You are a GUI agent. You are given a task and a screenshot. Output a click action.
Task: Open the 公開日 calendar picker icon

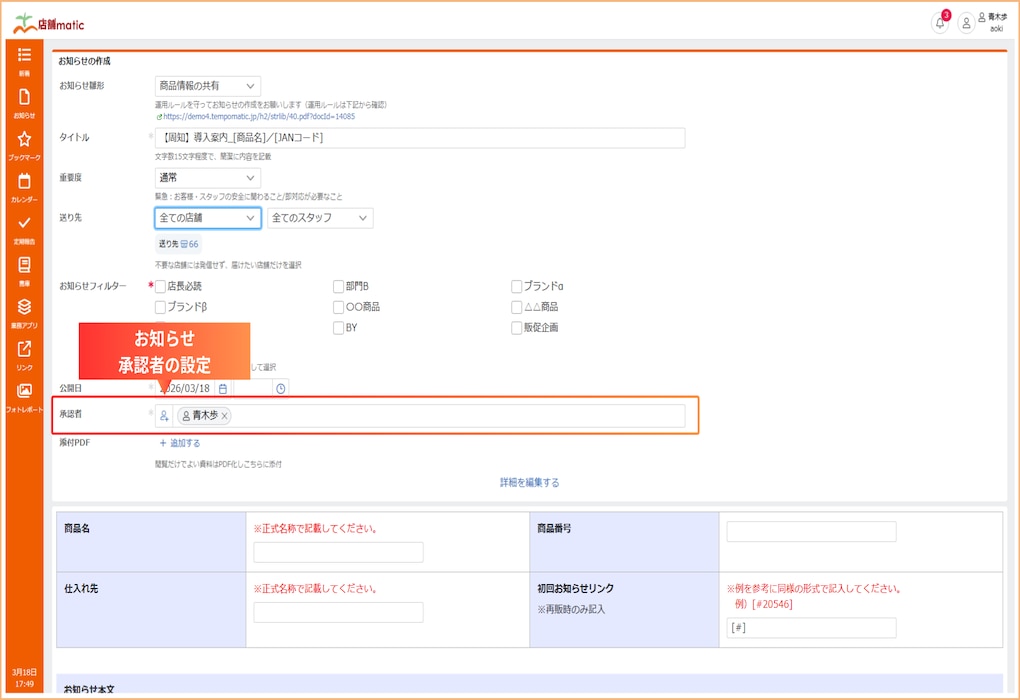pos(223,388)
